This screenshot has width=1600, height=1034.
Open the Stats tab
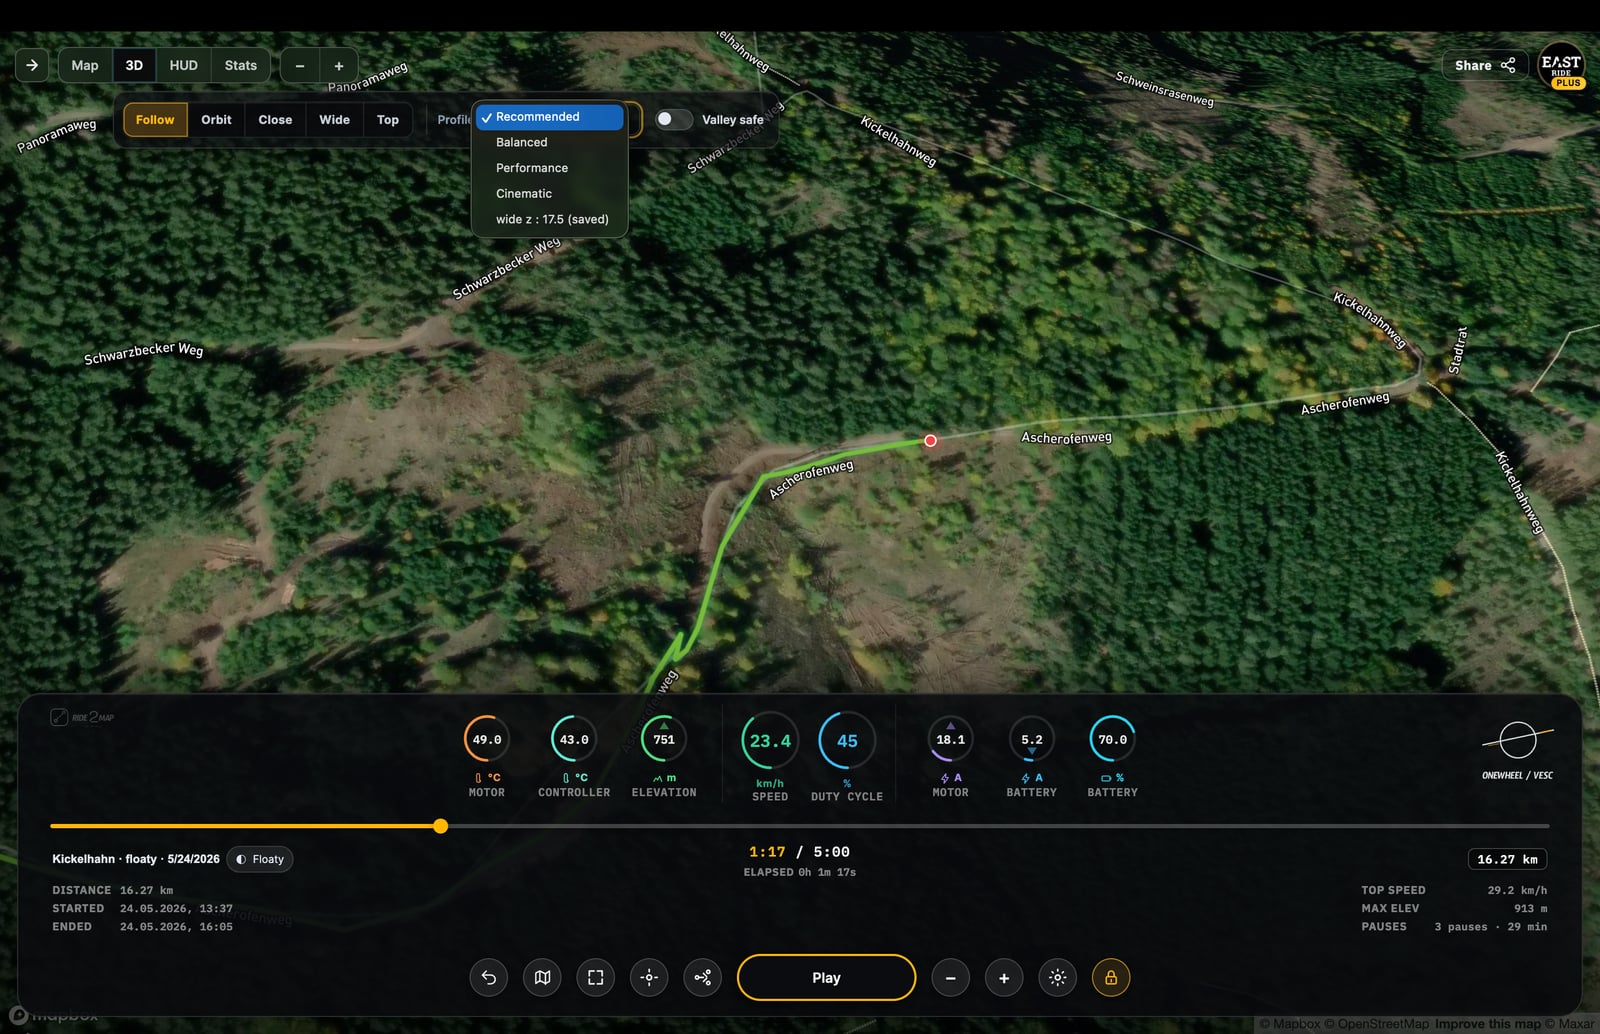[241, 65]
